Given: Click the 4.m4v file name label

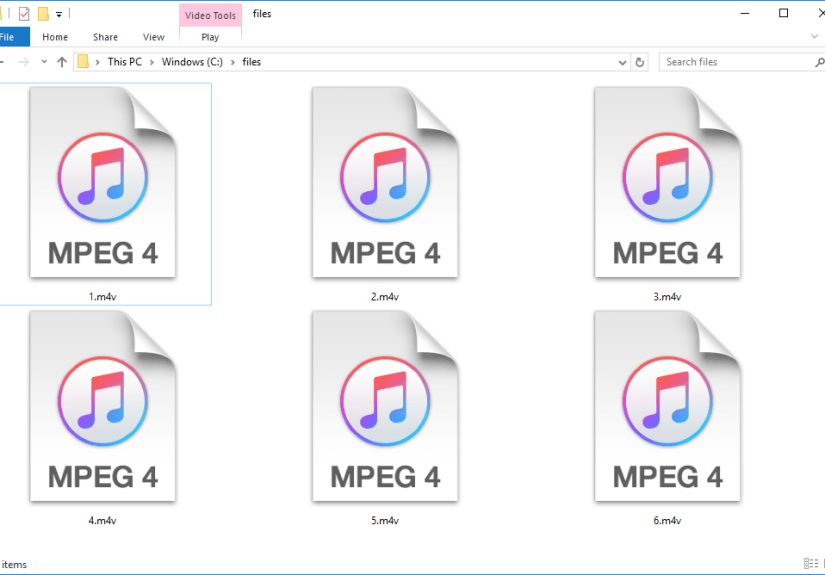Looking at the screenshot, I should point(102,521).
